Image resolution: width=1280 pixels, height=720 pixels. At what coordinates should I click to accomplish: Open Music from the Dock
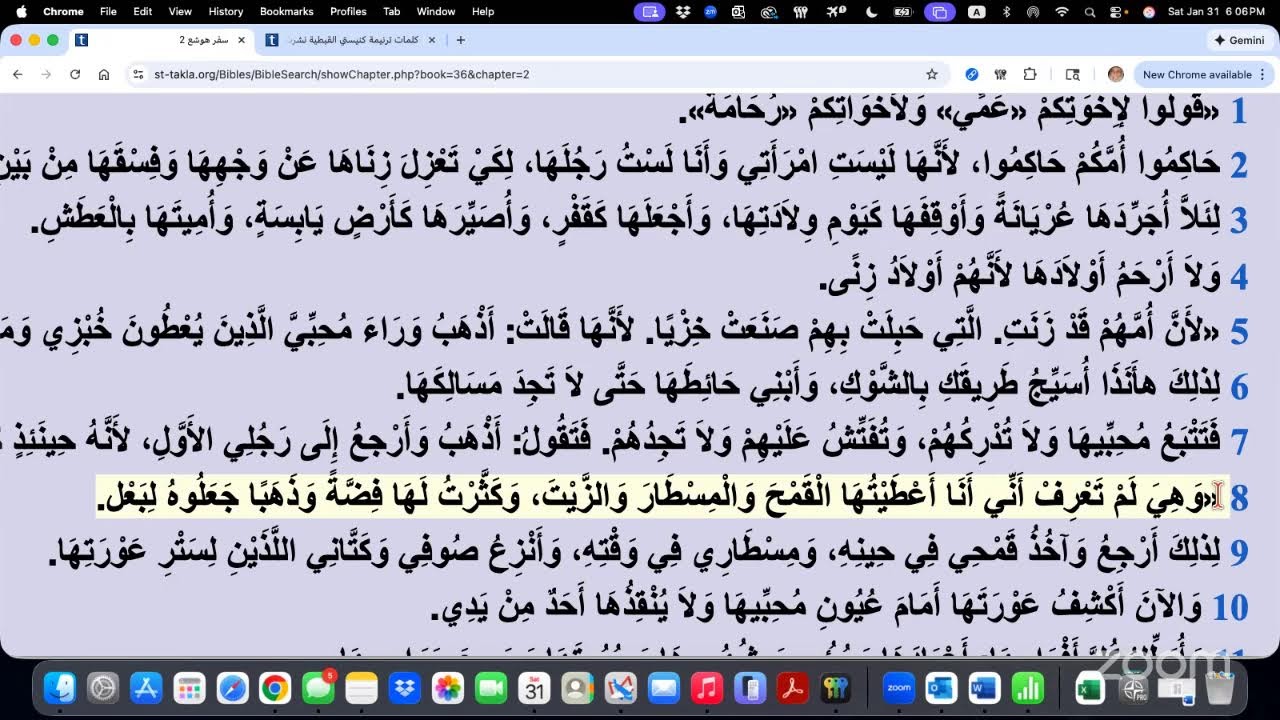click(706, 688)
